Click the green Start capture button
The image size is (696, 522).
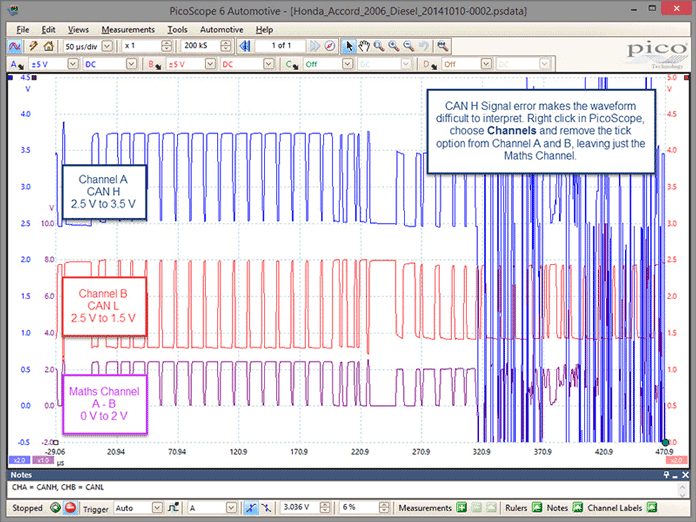(55, 507)
